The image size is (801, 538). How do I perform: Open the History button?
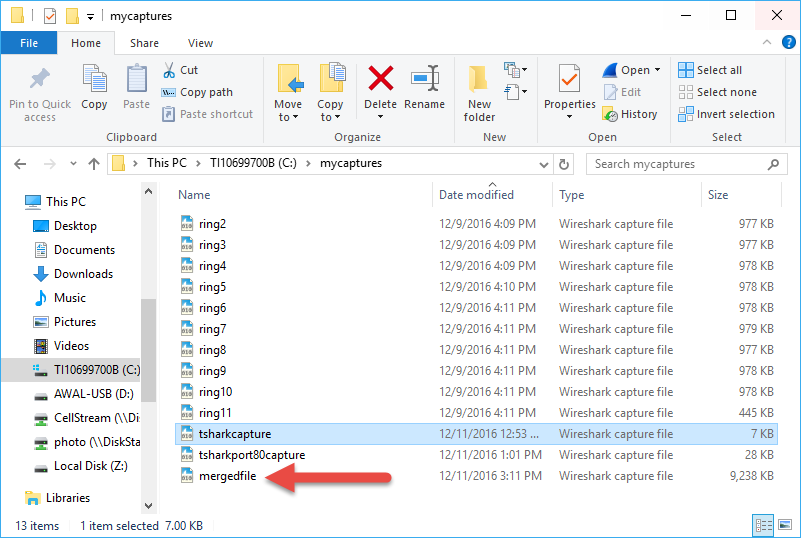(630, 114)
